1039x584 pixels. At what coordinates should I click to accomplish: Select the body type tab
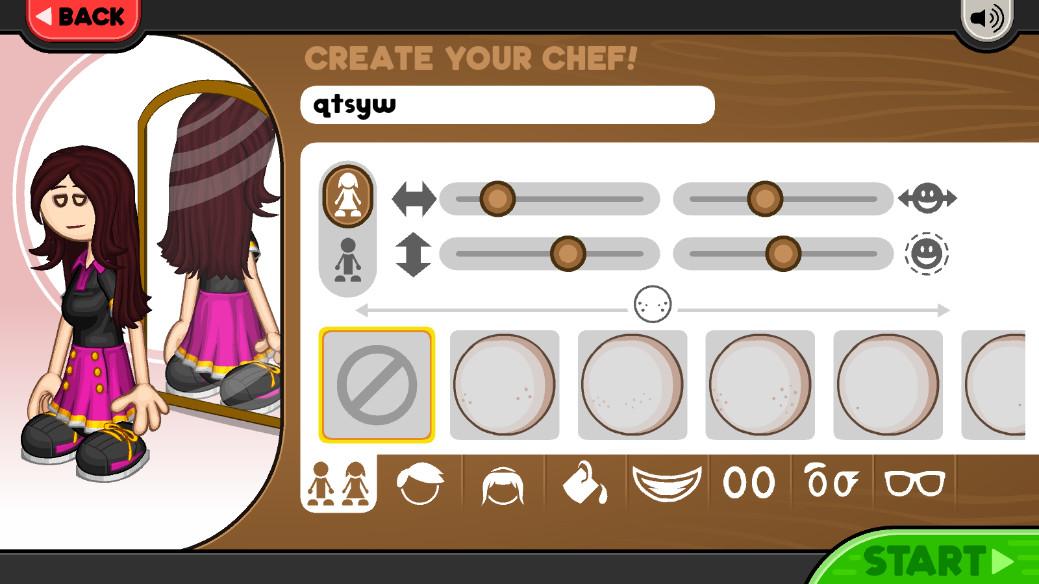tap(339, 483)
